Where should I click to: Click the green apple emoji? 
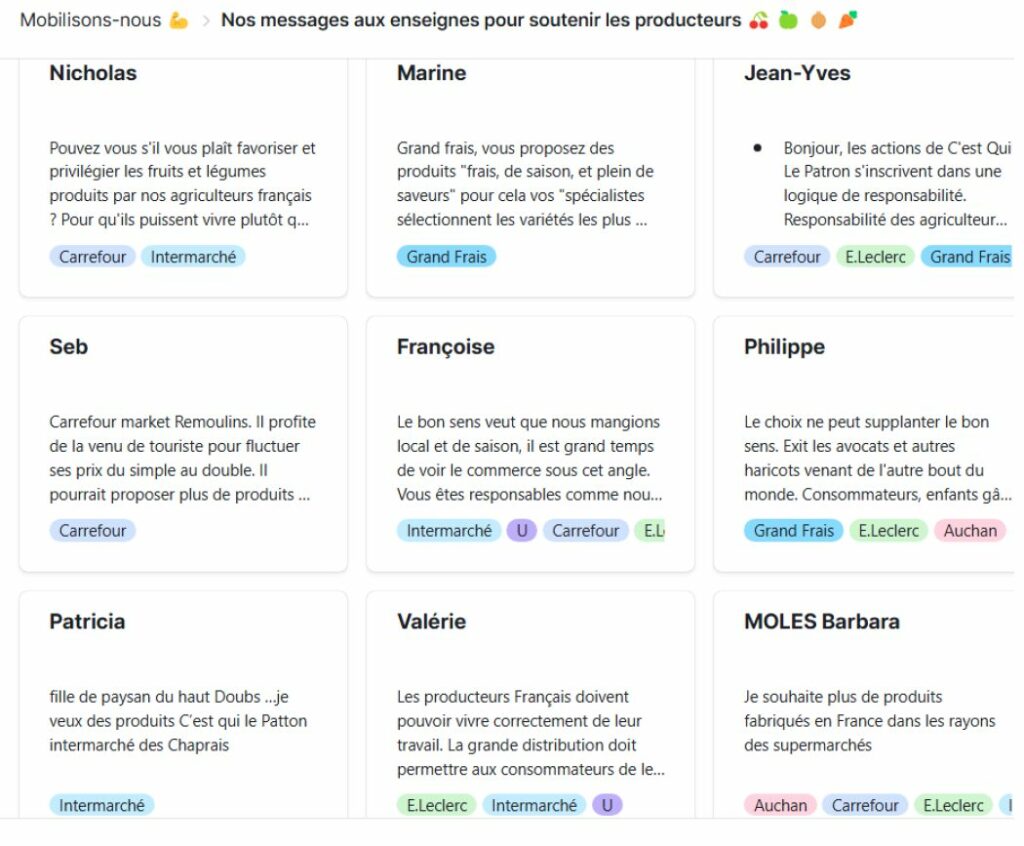[788, 20]
